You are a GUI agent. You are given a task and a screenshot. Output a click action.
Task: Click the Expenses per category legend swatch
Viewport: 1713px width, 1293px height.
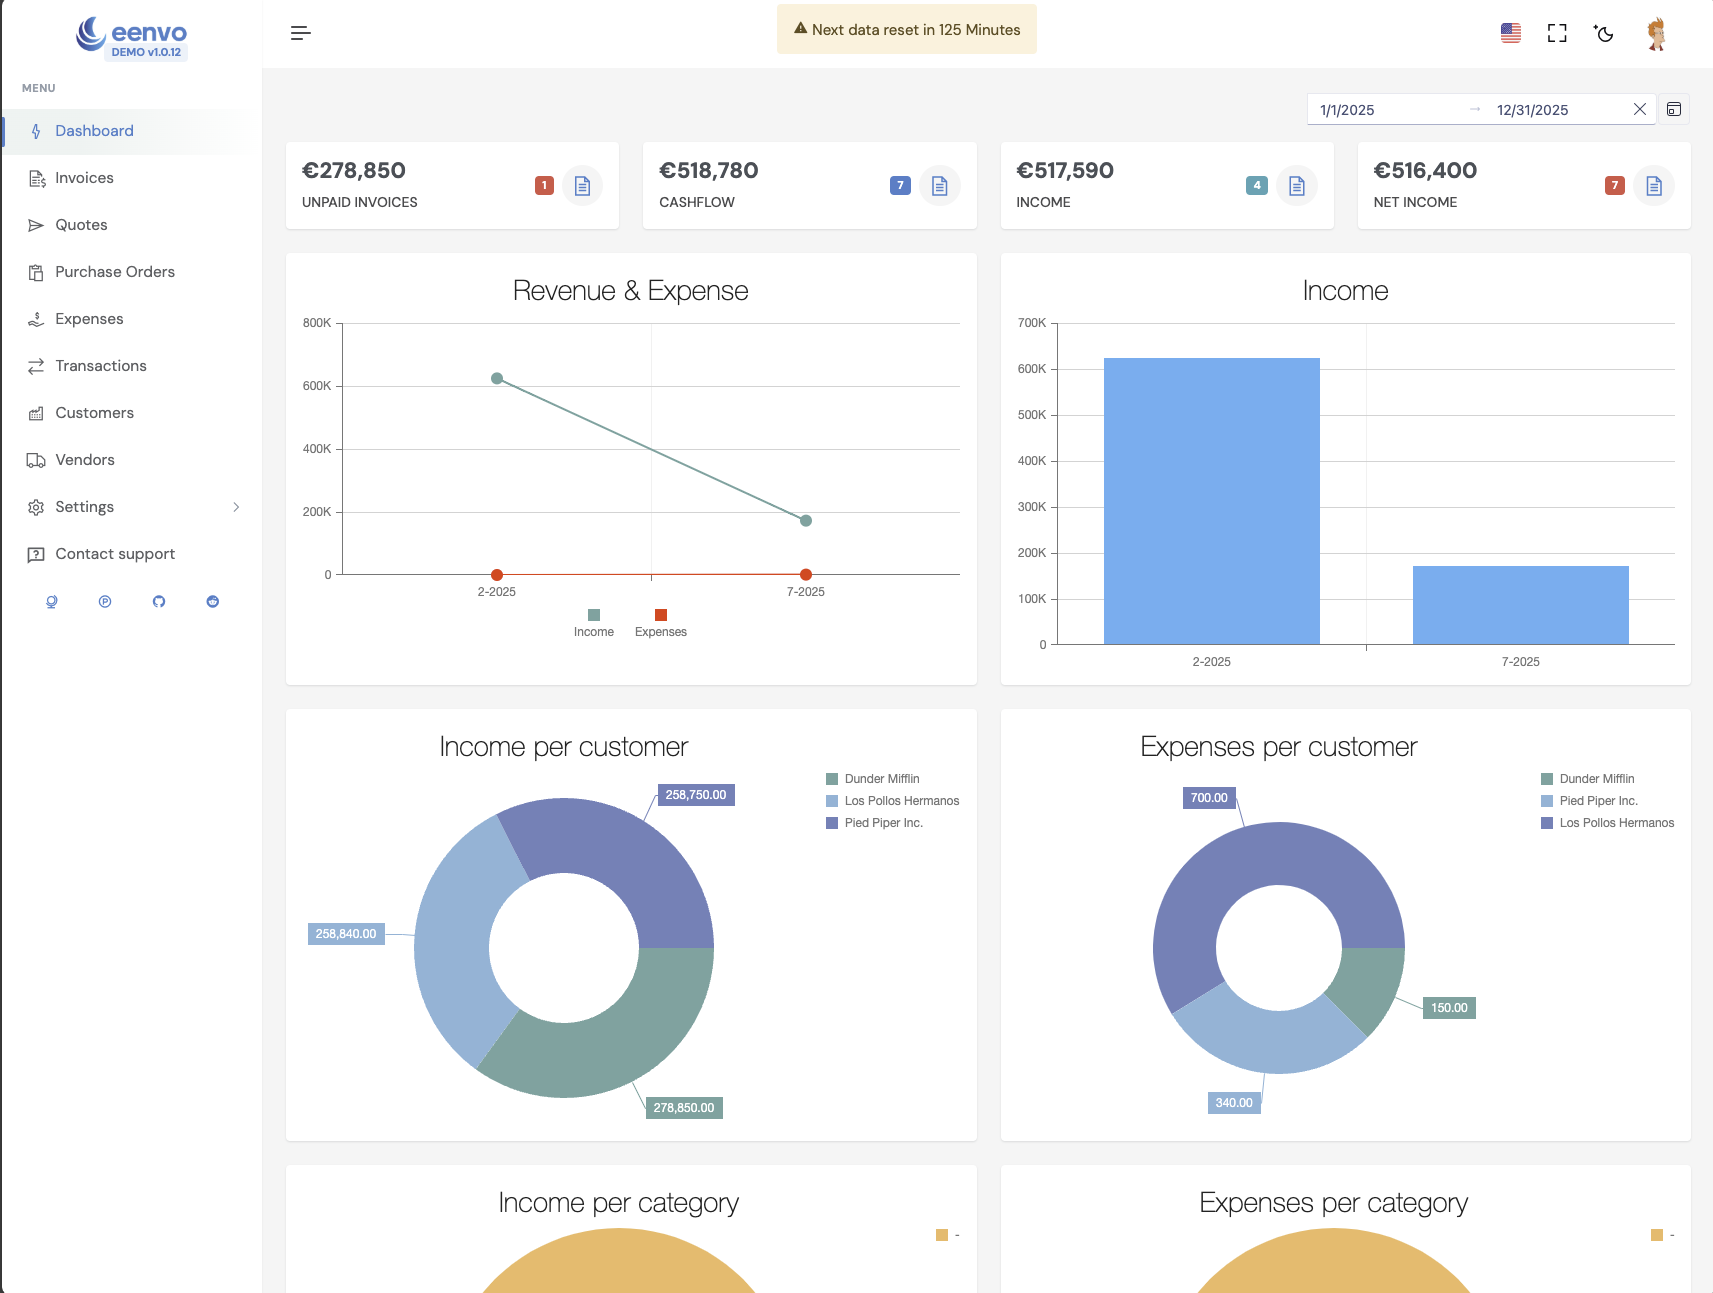[x=1657, y=1235]
